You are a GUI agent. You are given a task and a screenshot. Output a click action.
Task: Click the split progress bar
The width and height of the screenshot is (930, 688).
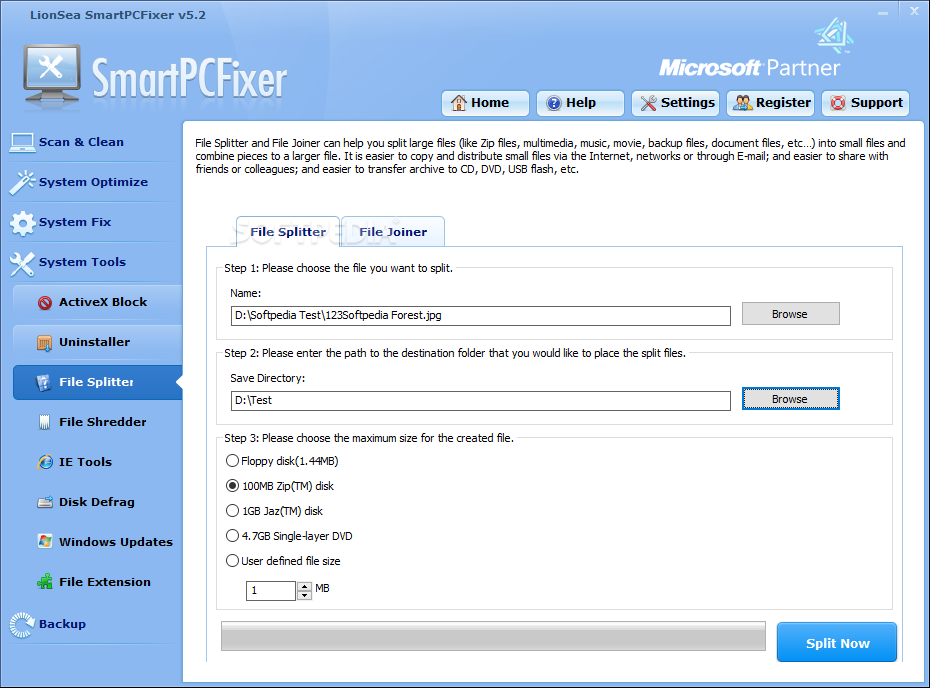(493, 636)
